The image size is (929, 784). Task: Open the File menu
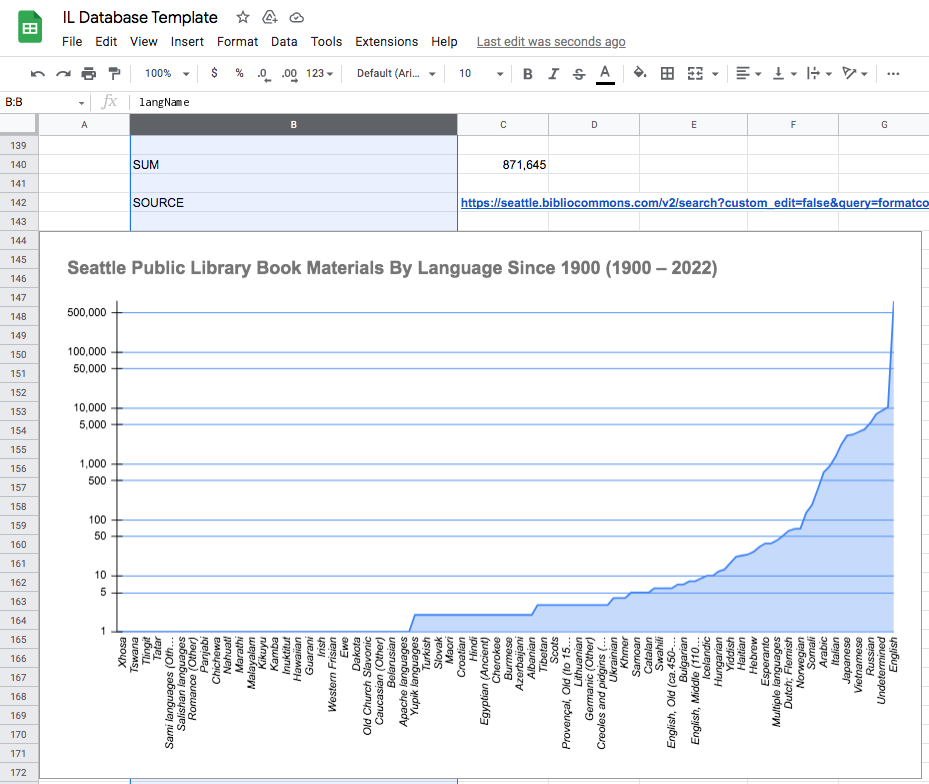click(72, 41)
